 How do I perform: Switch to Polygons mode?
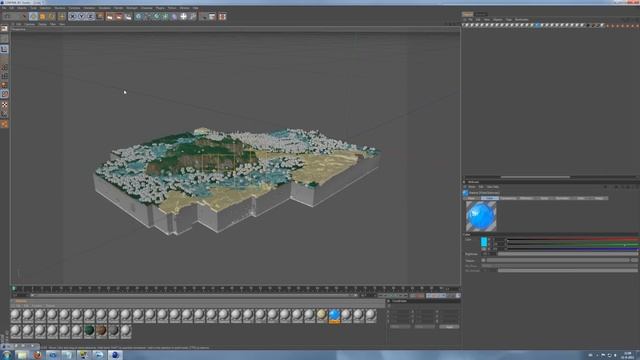click(x=4, y=85)
